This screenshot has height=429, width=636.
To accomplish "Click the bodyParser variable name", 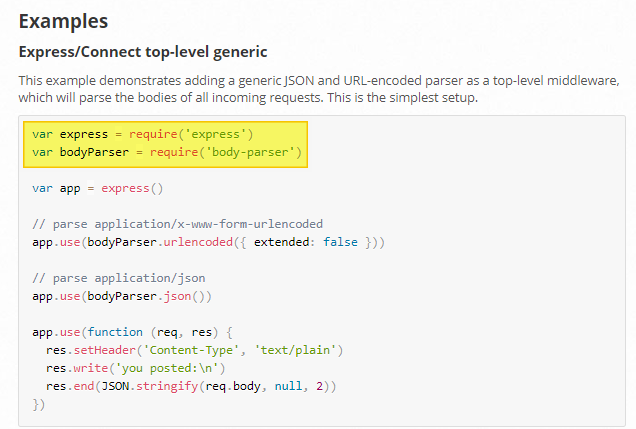I will [94, 152].
